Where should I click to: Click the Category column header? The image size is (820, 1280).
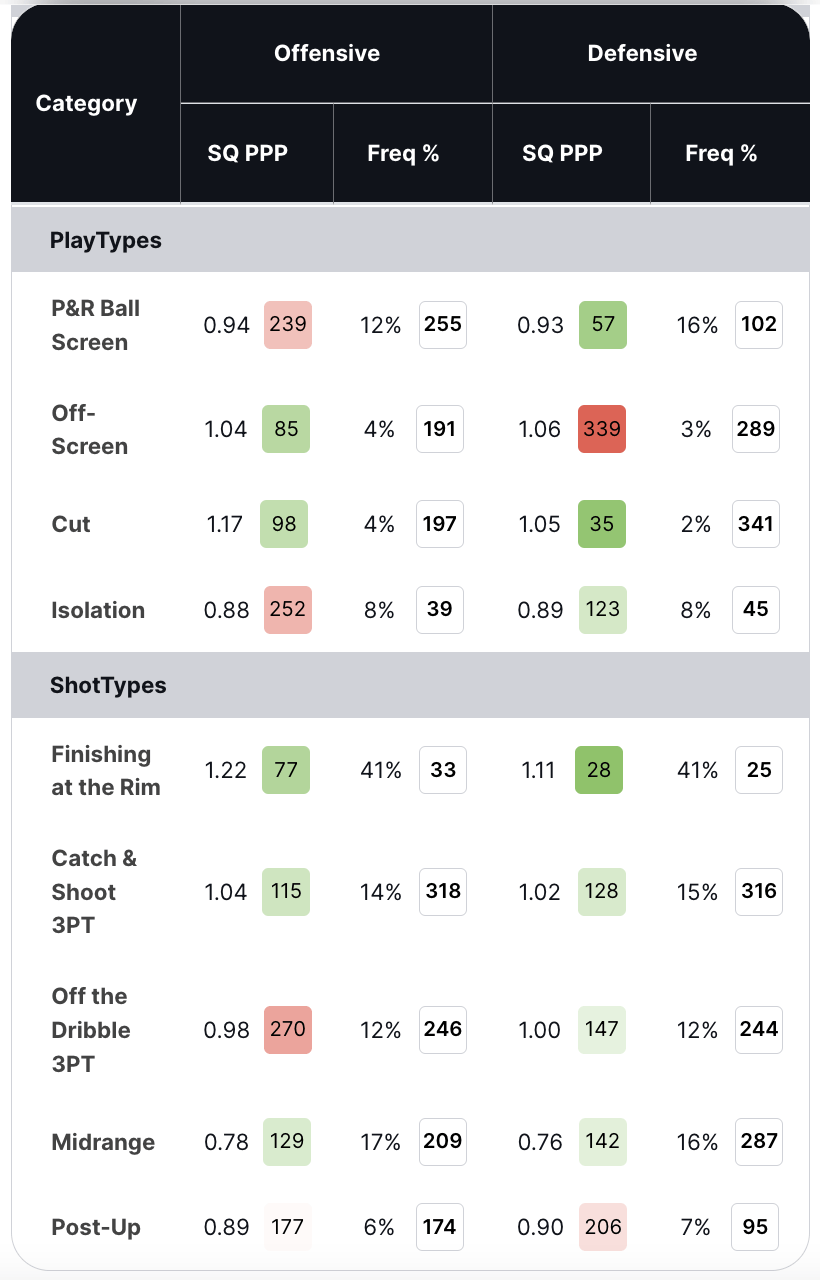[86, 103]
